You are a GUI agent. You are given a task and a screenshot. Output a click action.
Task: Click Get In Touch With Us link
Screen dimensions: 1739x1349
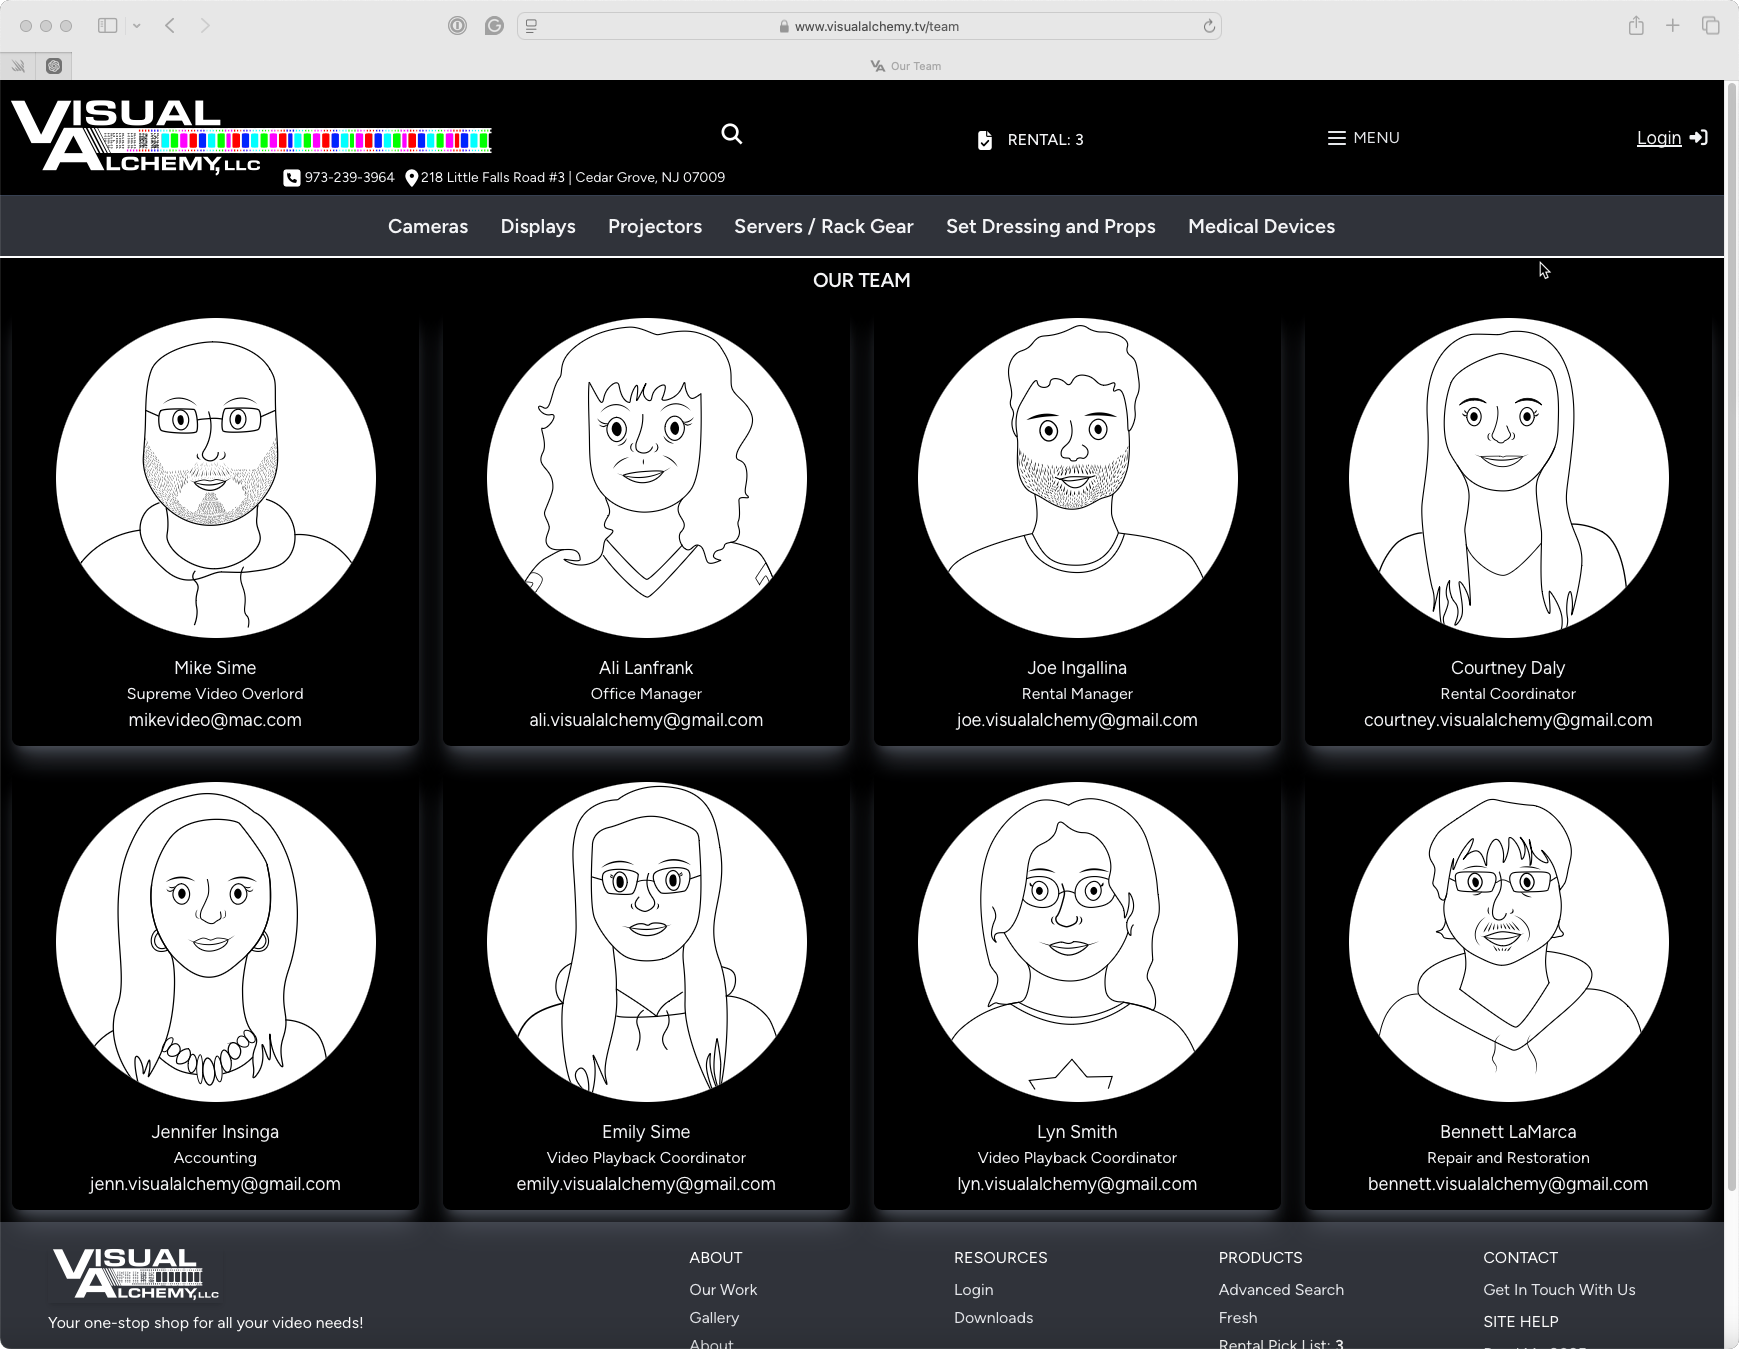pyautogui.click(x=1559, y=1290)
